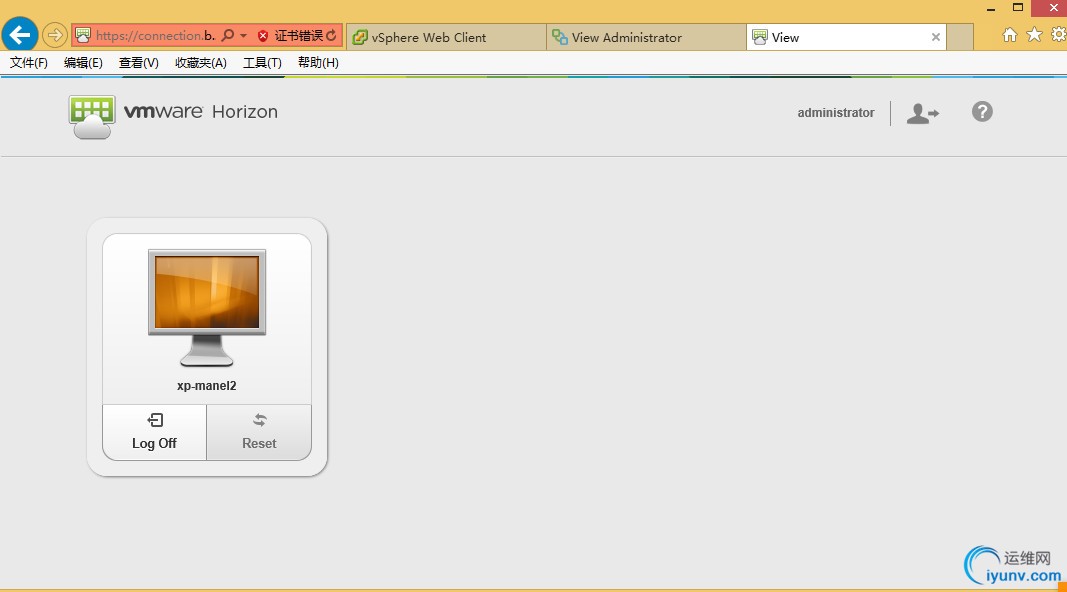Switch to the View Administrator tab
The image size is (1067, 592).
click(646, 37)
